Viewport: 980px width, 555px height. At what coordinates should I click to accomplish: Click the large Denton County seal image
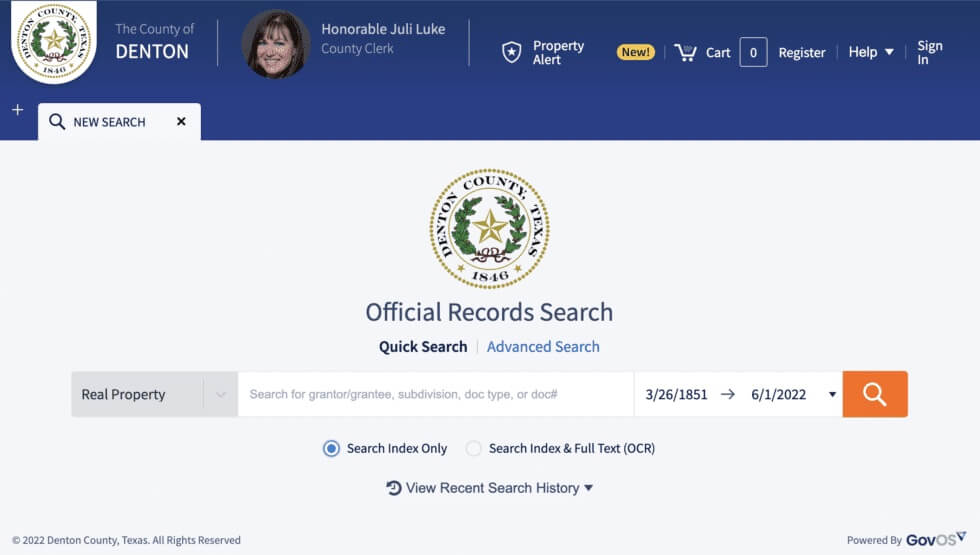(x=489, y=229)
